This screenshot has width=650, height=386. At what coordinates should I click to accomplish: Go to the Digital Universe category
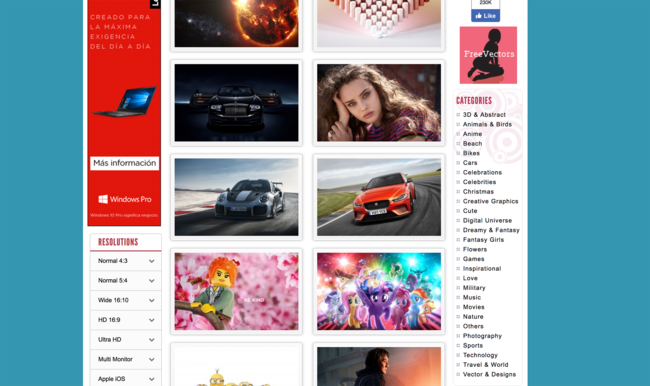click(487, 220)
